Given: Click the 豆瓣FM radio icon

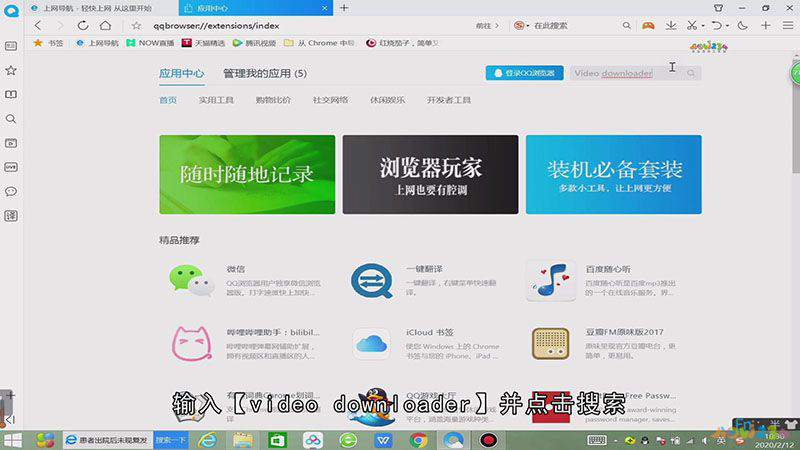Looking at the screenshot, I should pos(551,344).
